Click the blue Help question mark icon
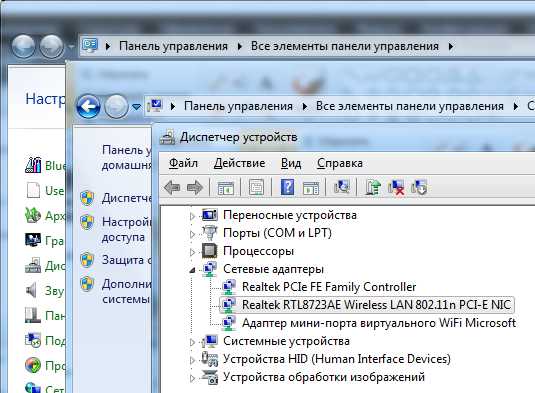The height and width of the screenshot is (393, 535). click(x=287, y=187)
